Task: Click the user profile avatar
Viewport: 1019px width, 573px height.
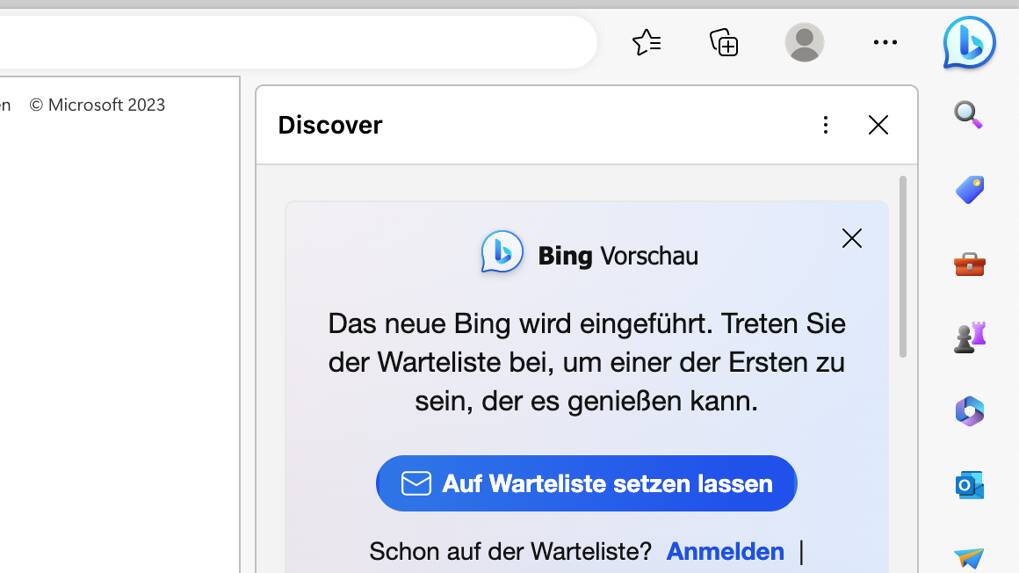Action: tap(804, 42)
